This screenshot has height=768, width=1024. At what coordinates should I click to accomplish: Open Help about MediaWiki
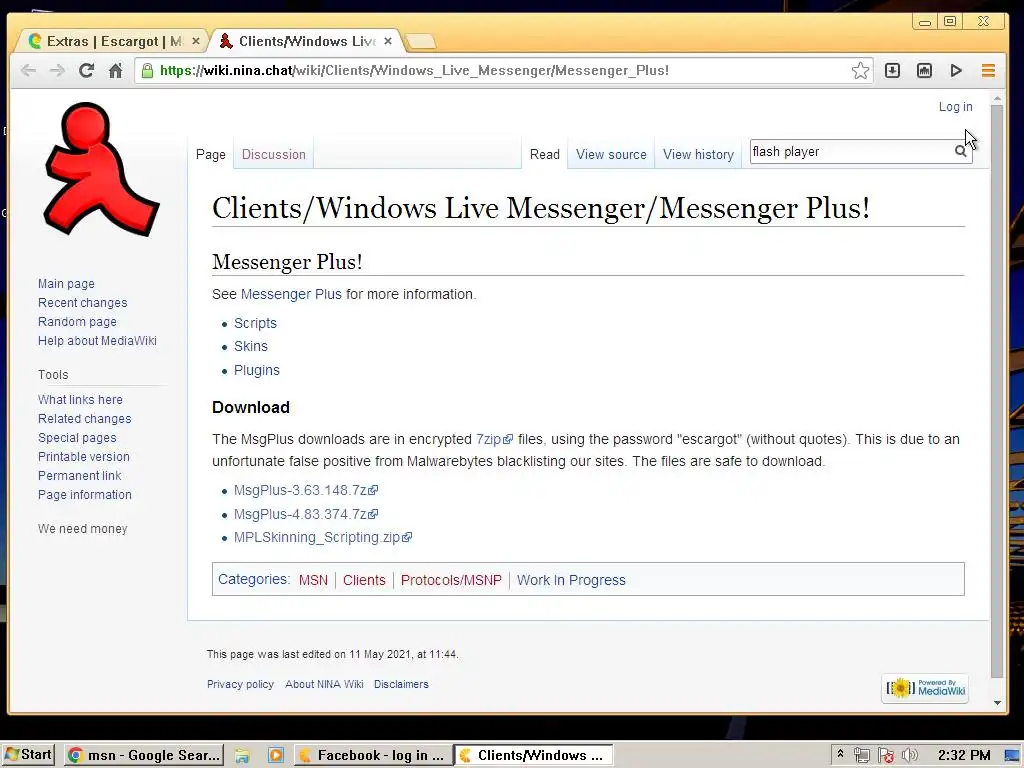click(97, 340)
